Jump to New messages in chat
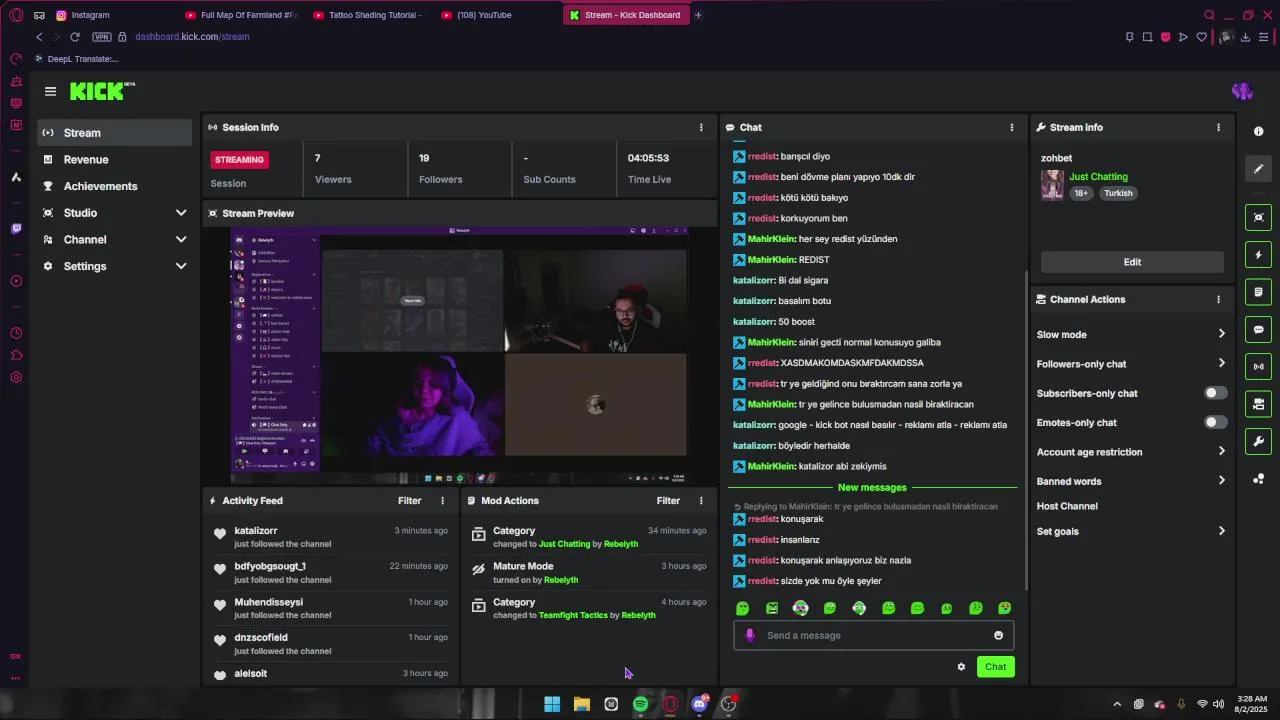This screenshot has width=1280, height=720. tap(872, 487)
